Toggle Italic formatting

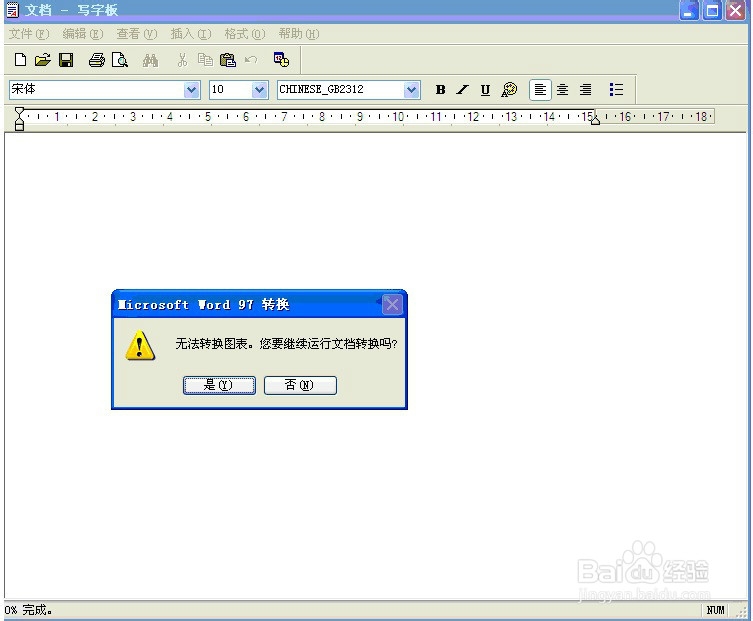coord(462,90)
